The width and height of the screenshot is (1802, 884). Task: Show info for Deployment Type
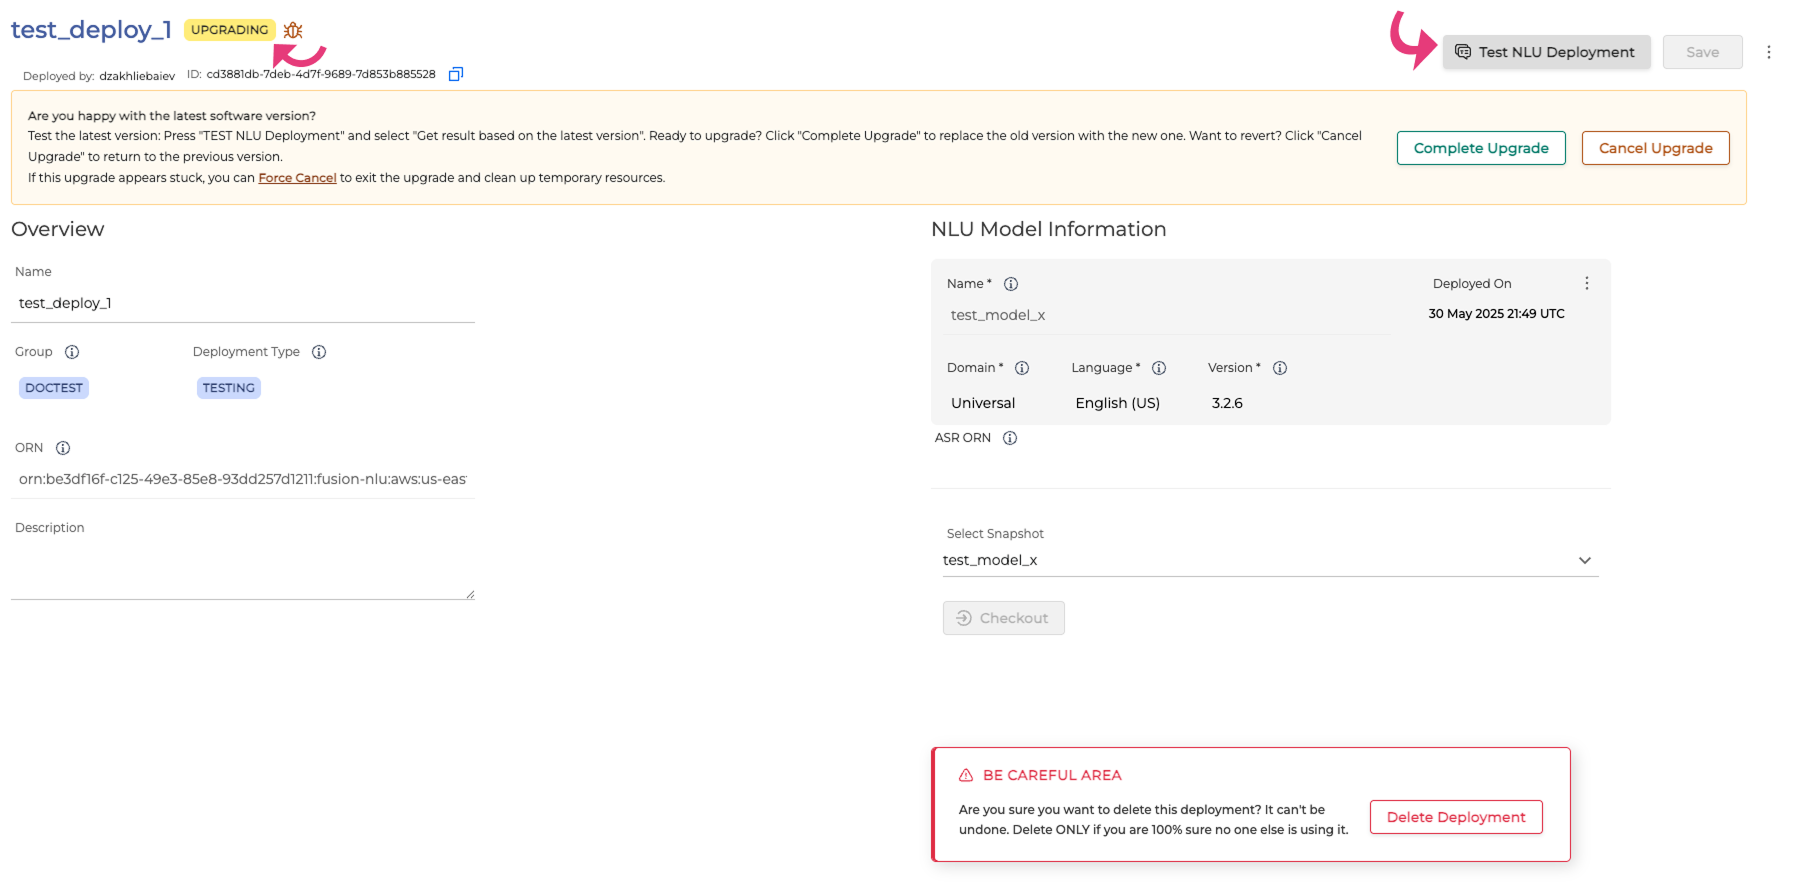[319, 352]
